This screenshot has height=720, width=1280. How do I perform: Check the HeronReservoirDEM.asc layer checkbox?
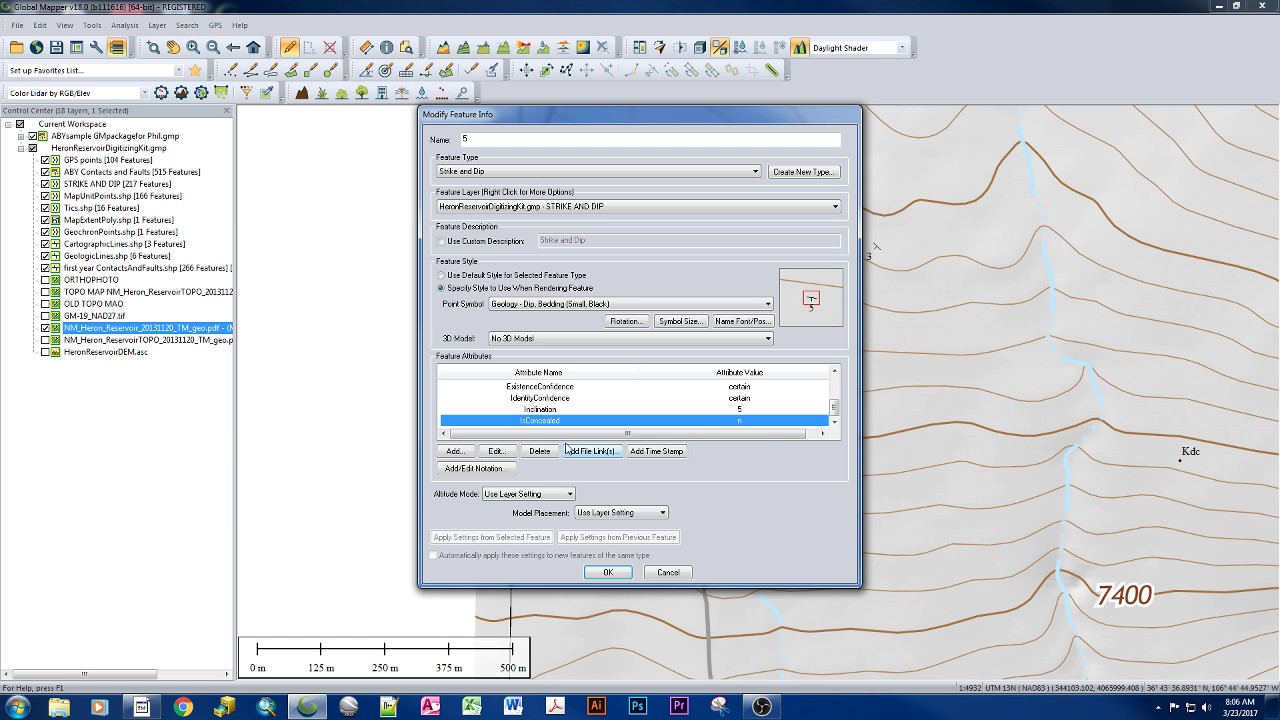[45, 352]
